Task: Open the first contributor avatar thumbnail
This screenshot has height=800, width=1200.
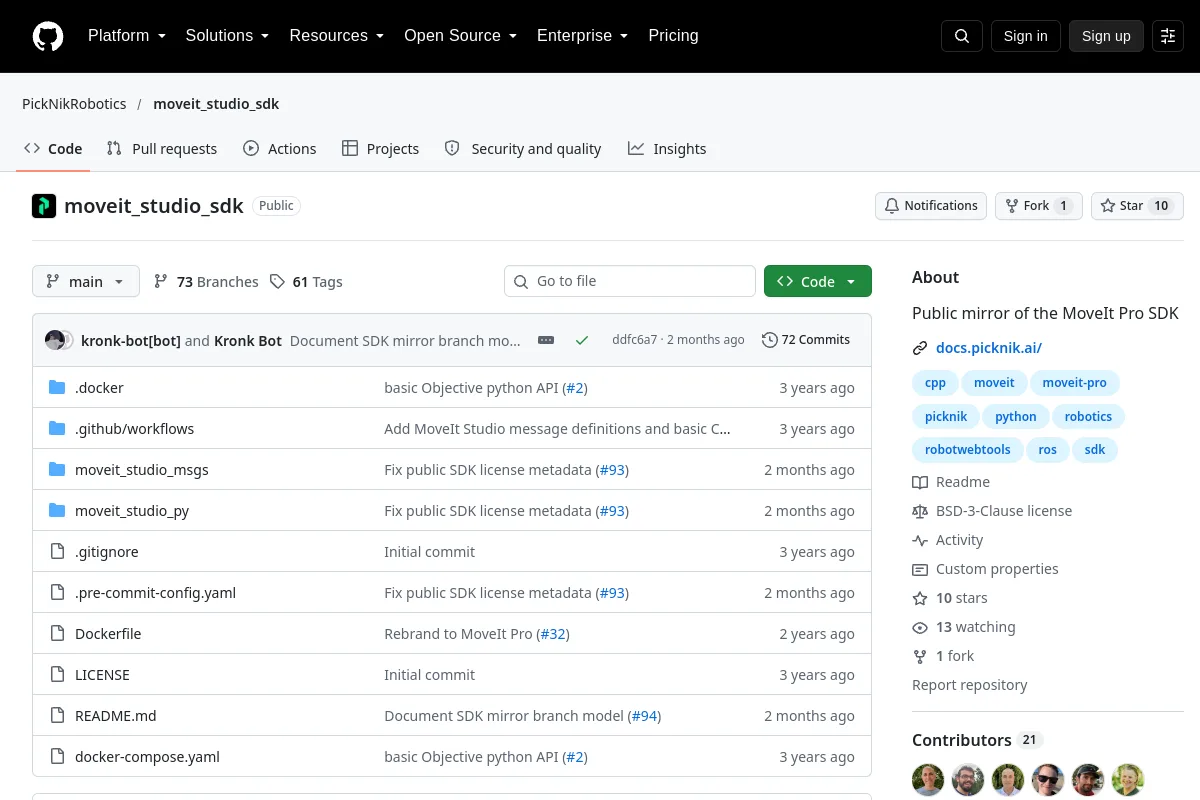Action: point(928,780)
